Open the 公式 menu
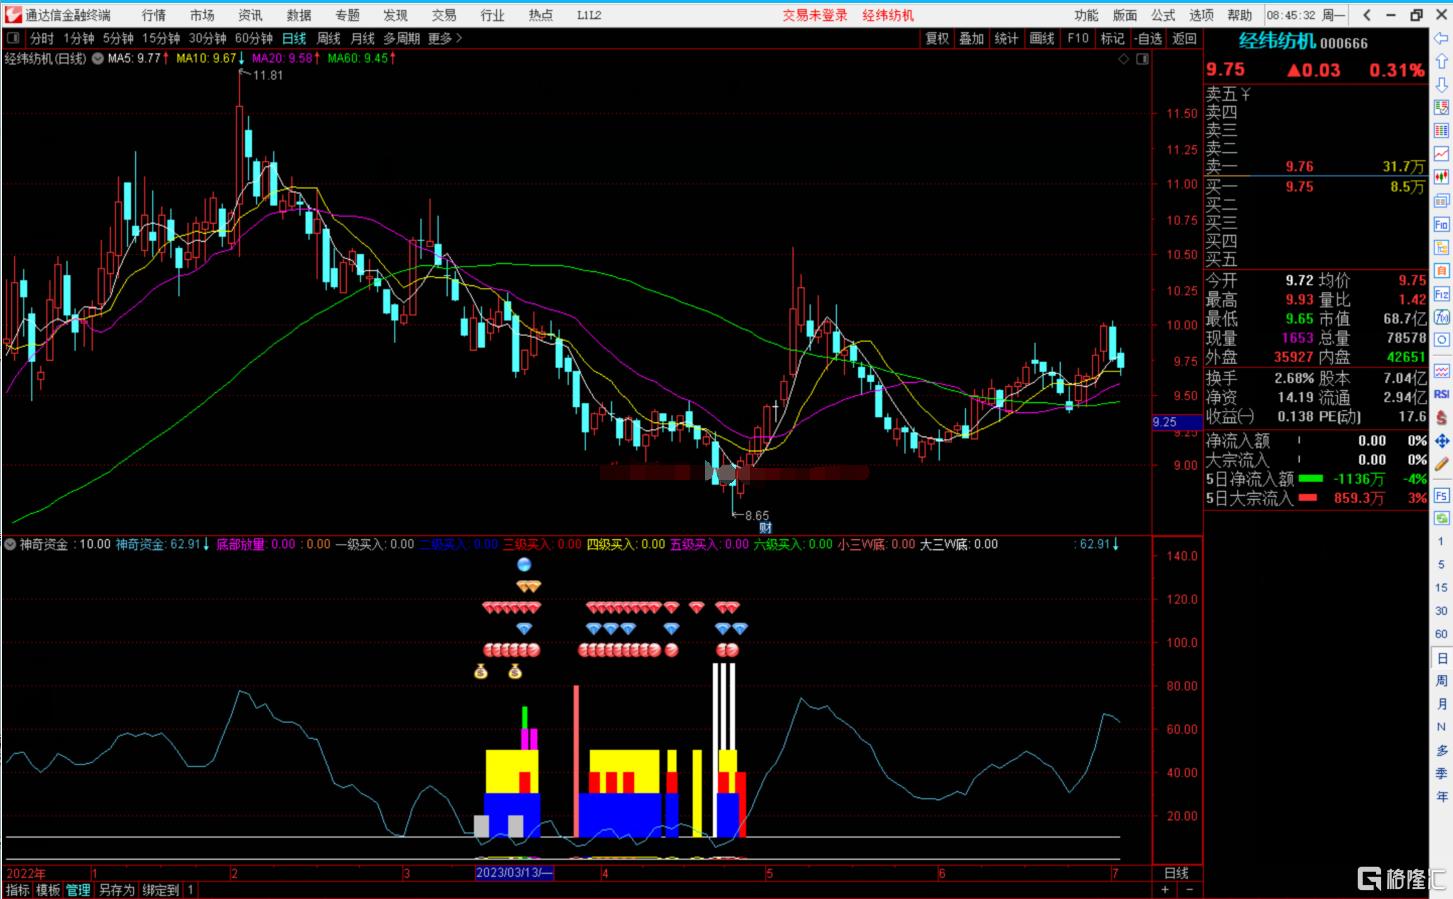The image size is (1453, 899). pyautogui.click(x=1163, y=15)
